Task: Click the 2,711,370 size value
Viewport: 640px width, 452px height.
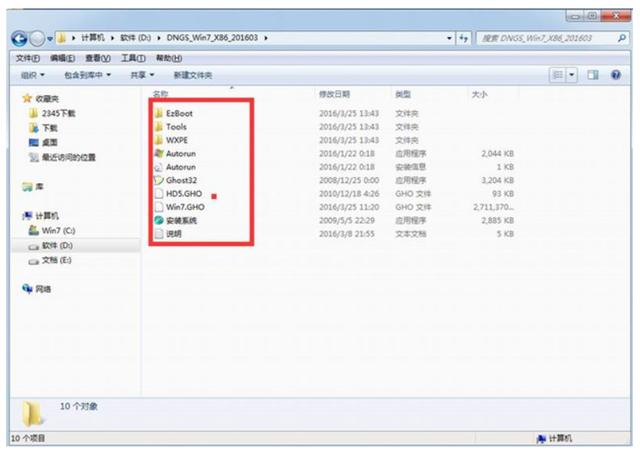Action: click(493, 207)
